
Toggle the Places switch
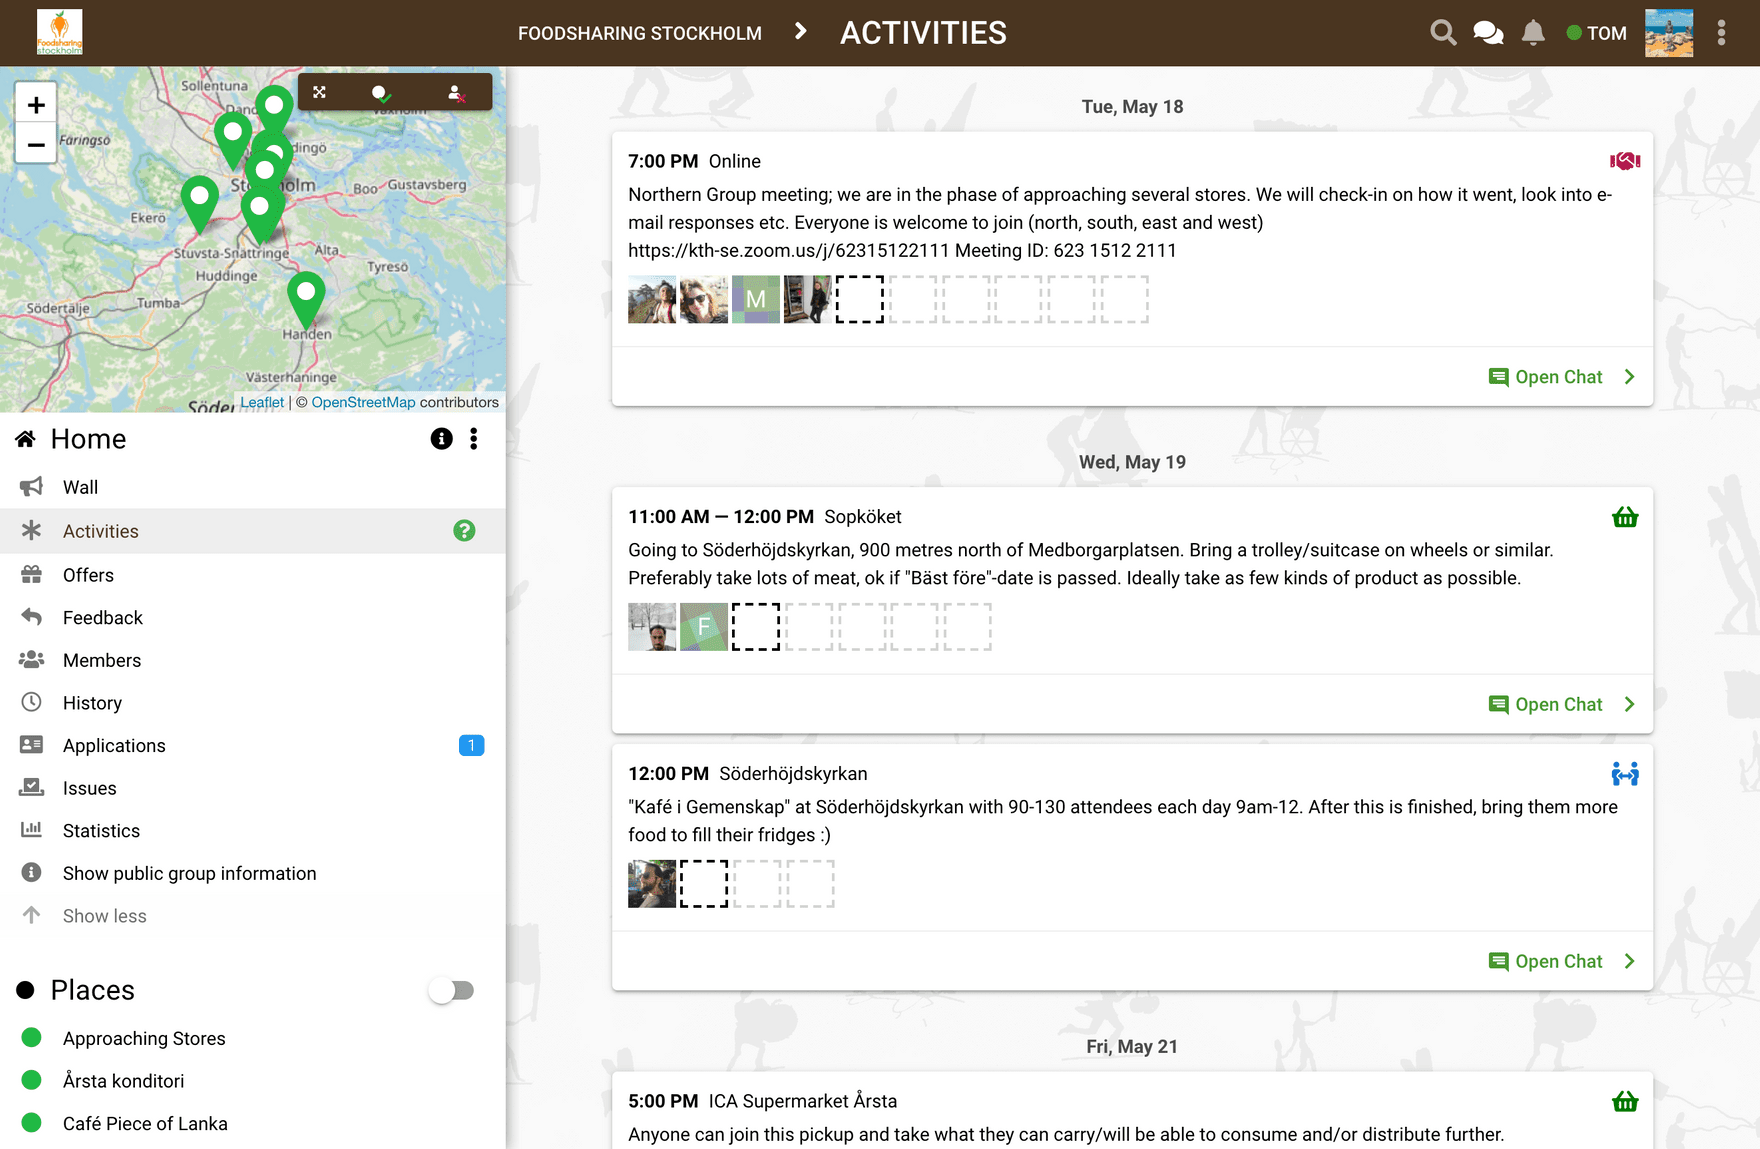[x=451, y=990]
